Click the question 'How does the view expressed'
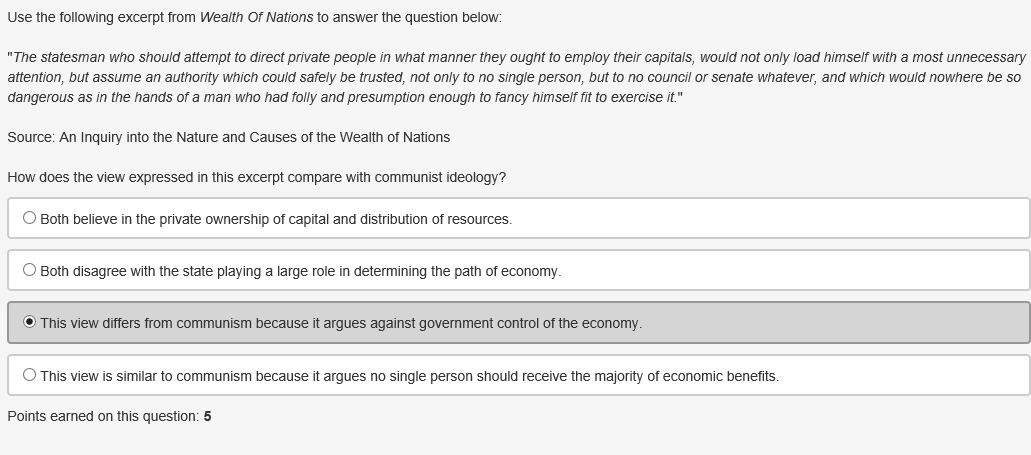This screenshot has width=1031, height=455. (100, 177)
